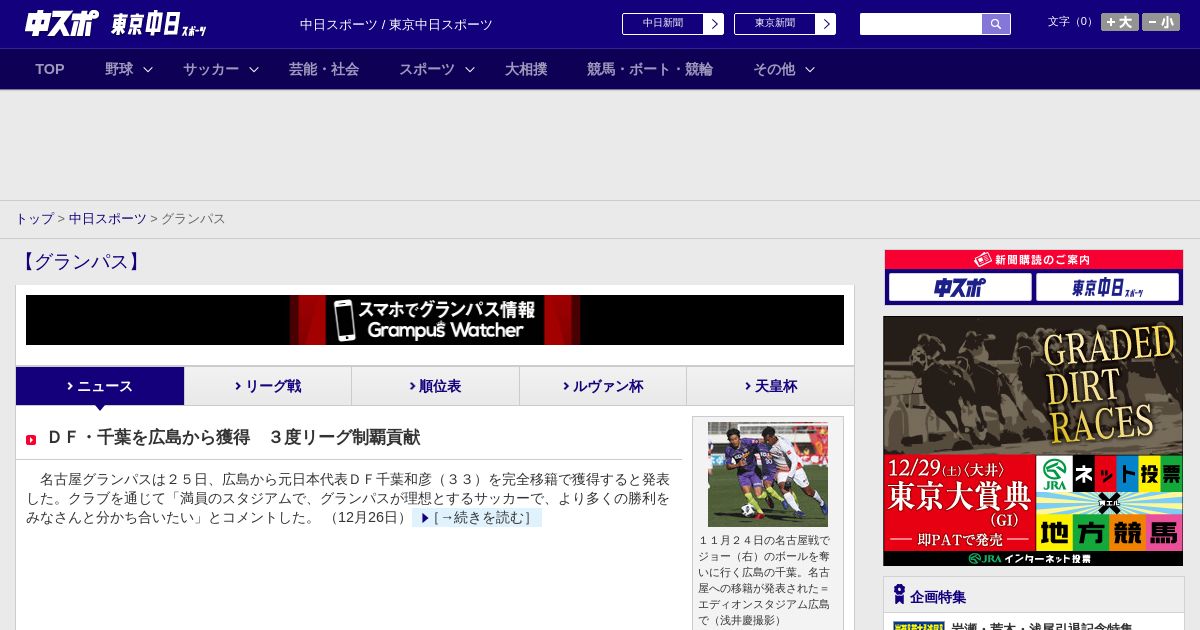Screen dimensions: 1200x630
Task: Click 中スポ subscription banner button
Action: coord(960,288)
